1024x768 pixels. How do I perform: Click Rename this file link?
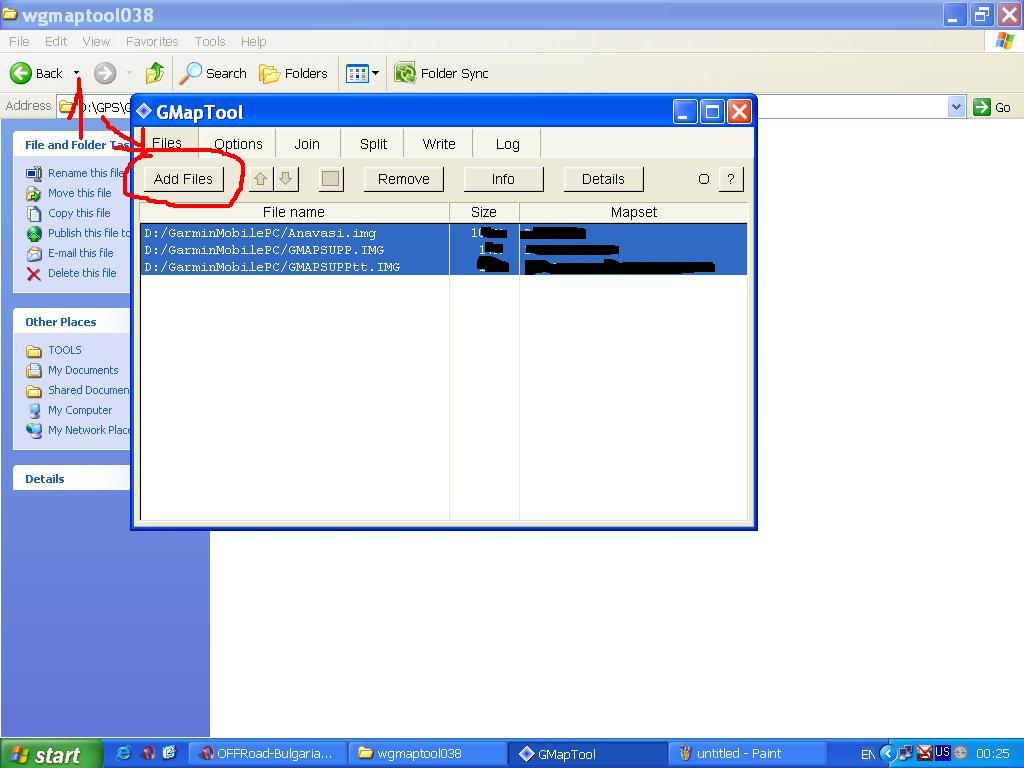[x=86, y=172]
